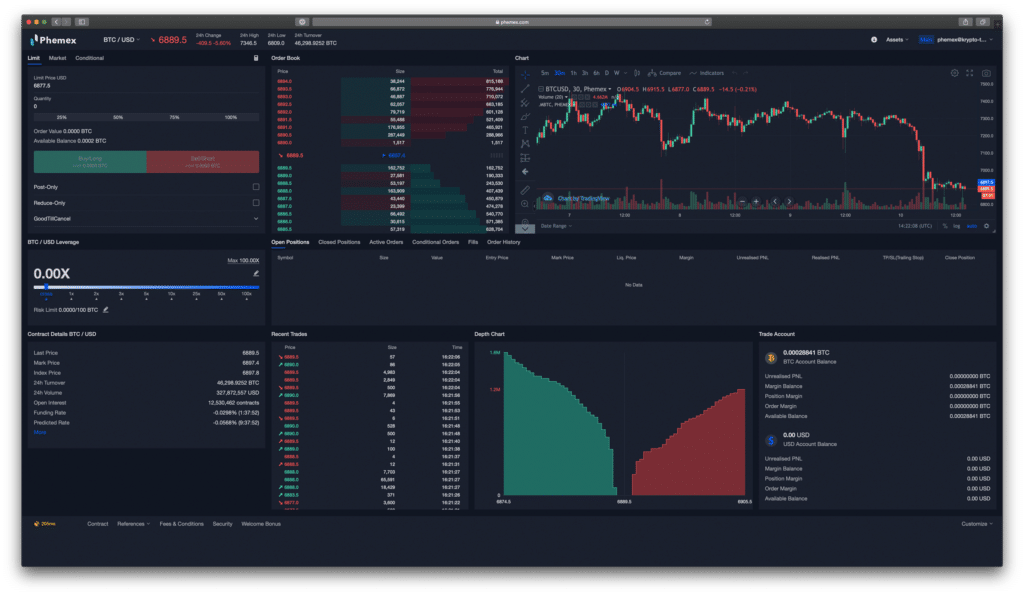Viewport: 1024px width, 595px height.
Task: Click the Sell/Short button
Action: tap(202, 162)
